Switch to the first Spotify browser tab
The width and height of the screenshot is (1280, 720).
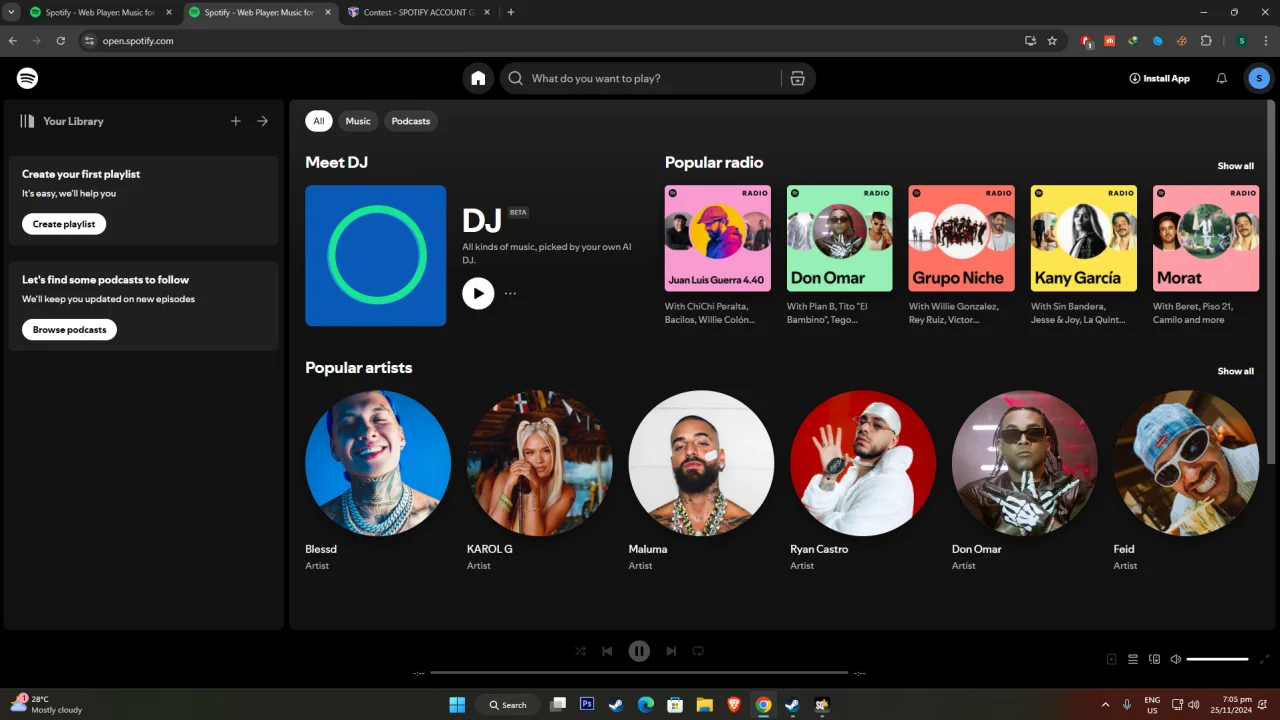click(100, 12)
